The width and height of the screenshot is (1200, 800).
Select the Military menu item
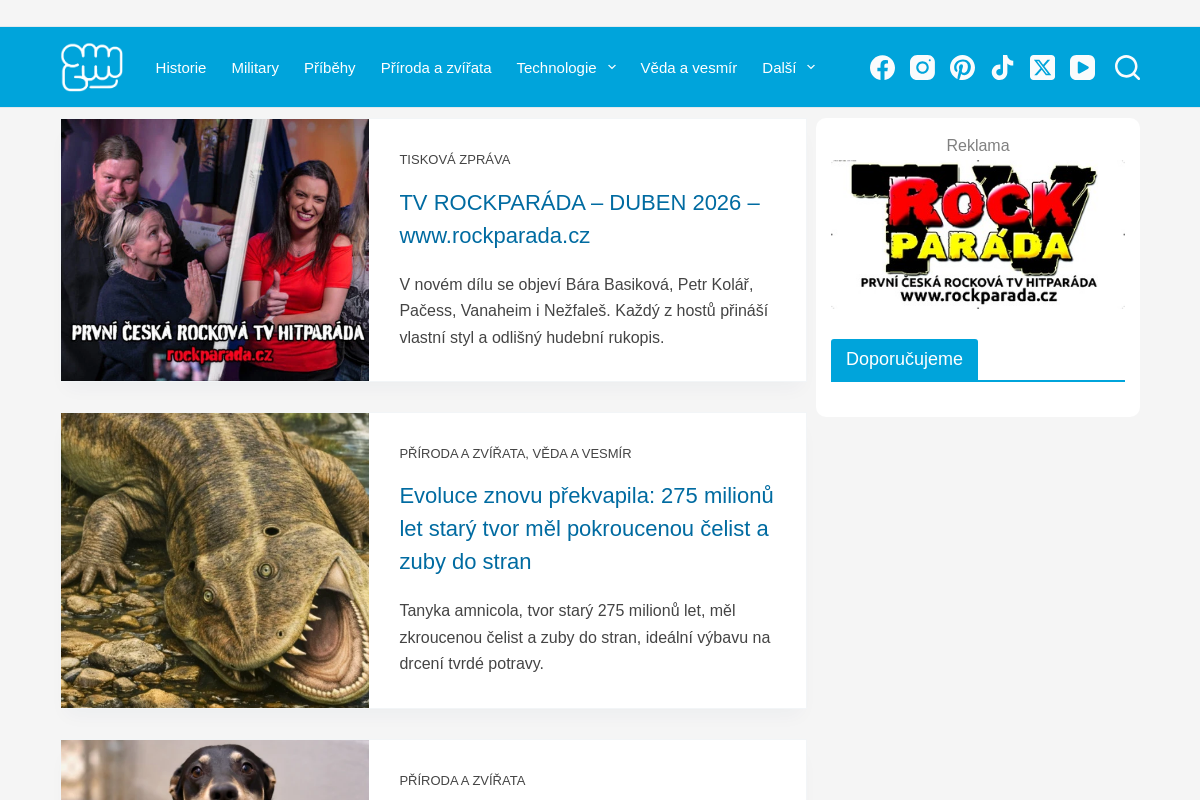pyautogui.click(x=255, y=67)
